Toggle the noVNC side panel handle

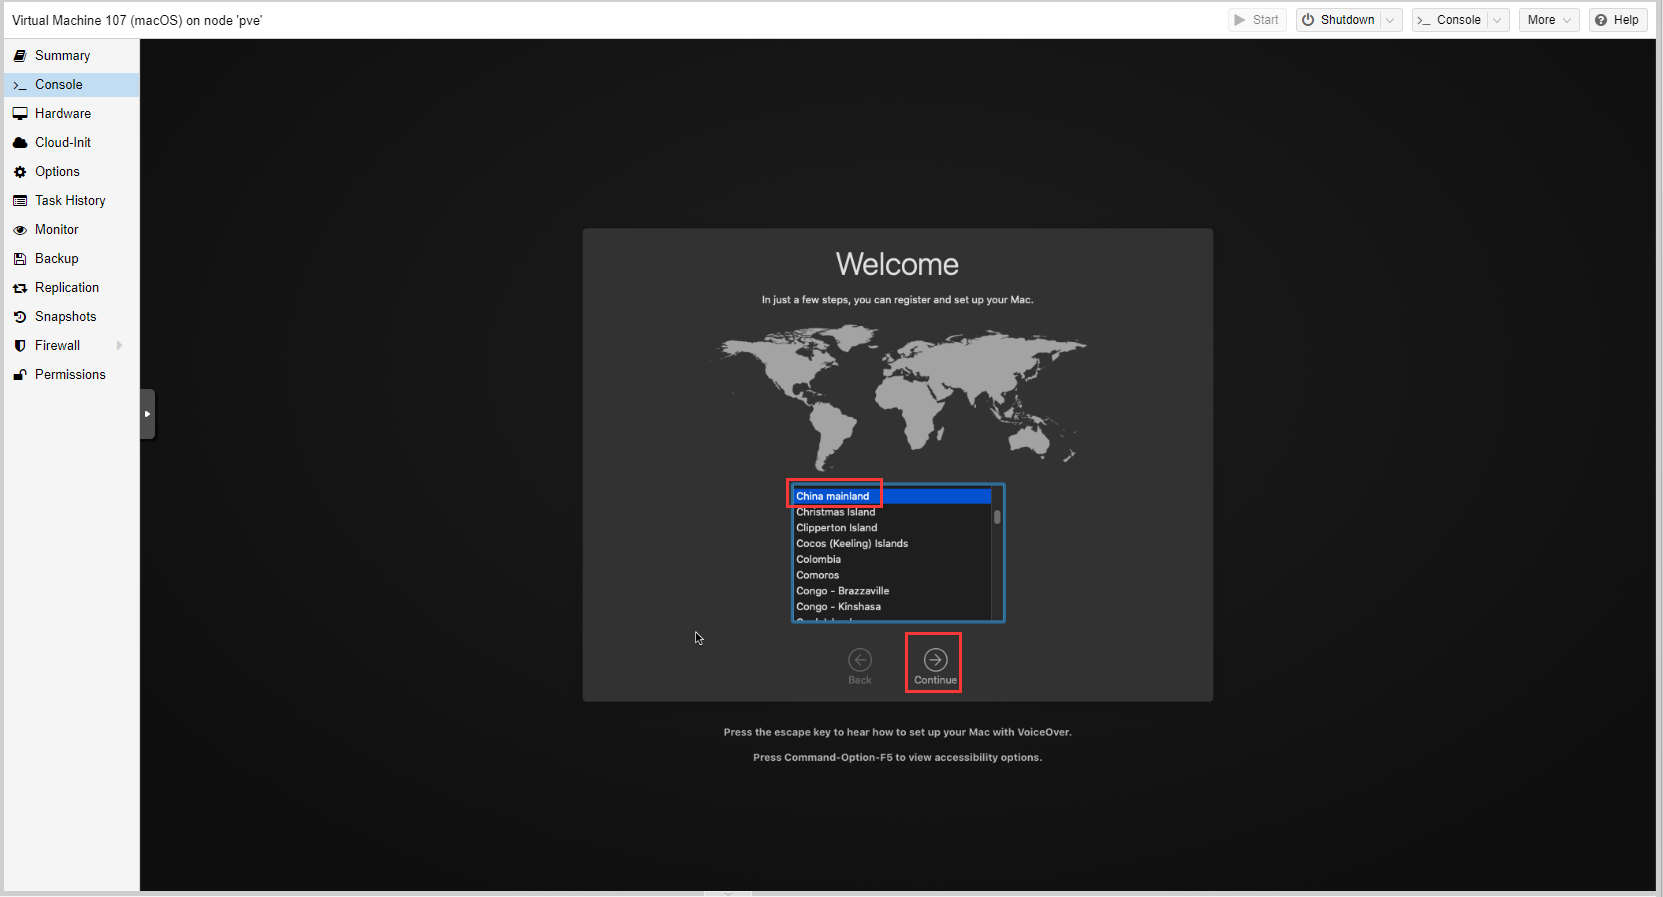coord(148,414)
